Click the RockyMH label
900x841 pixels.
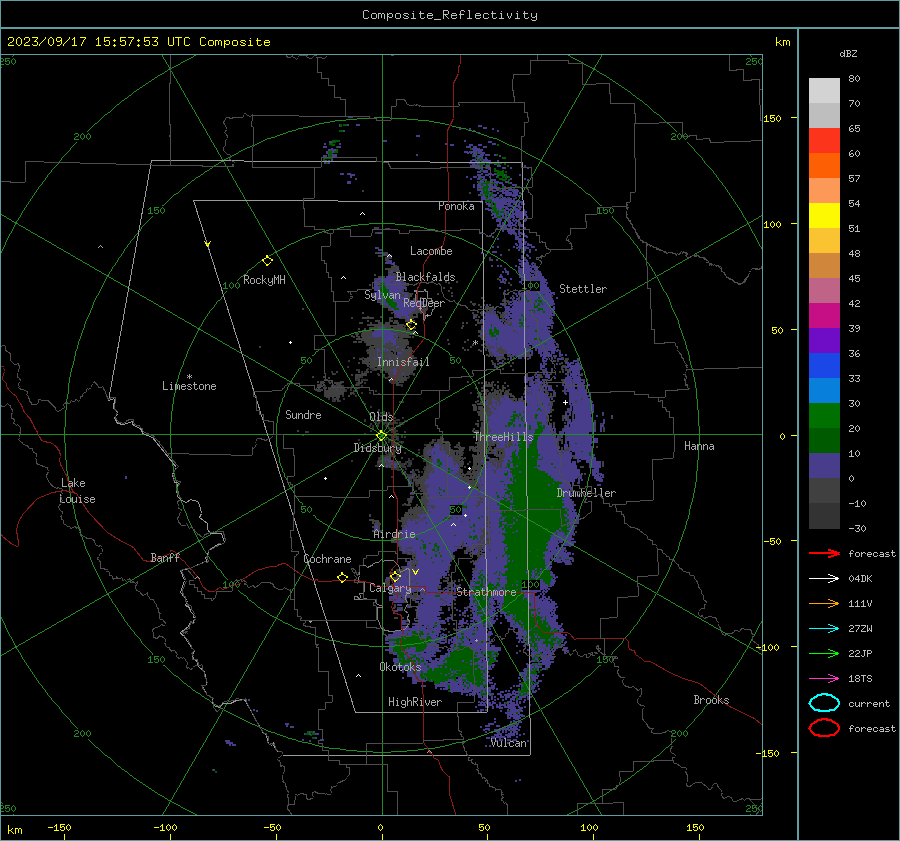(x=264, y=280)
